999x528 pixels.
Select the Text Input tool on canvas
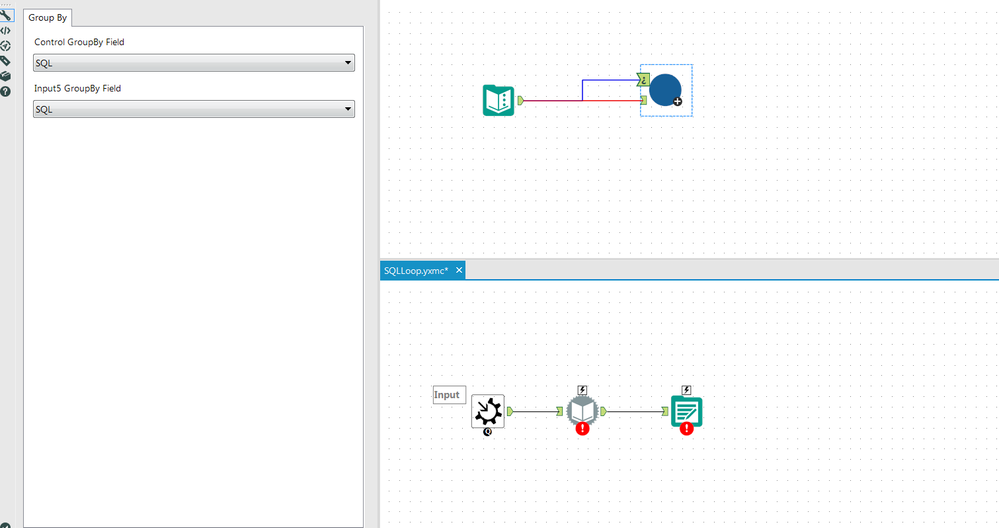(x=498, y=100)
